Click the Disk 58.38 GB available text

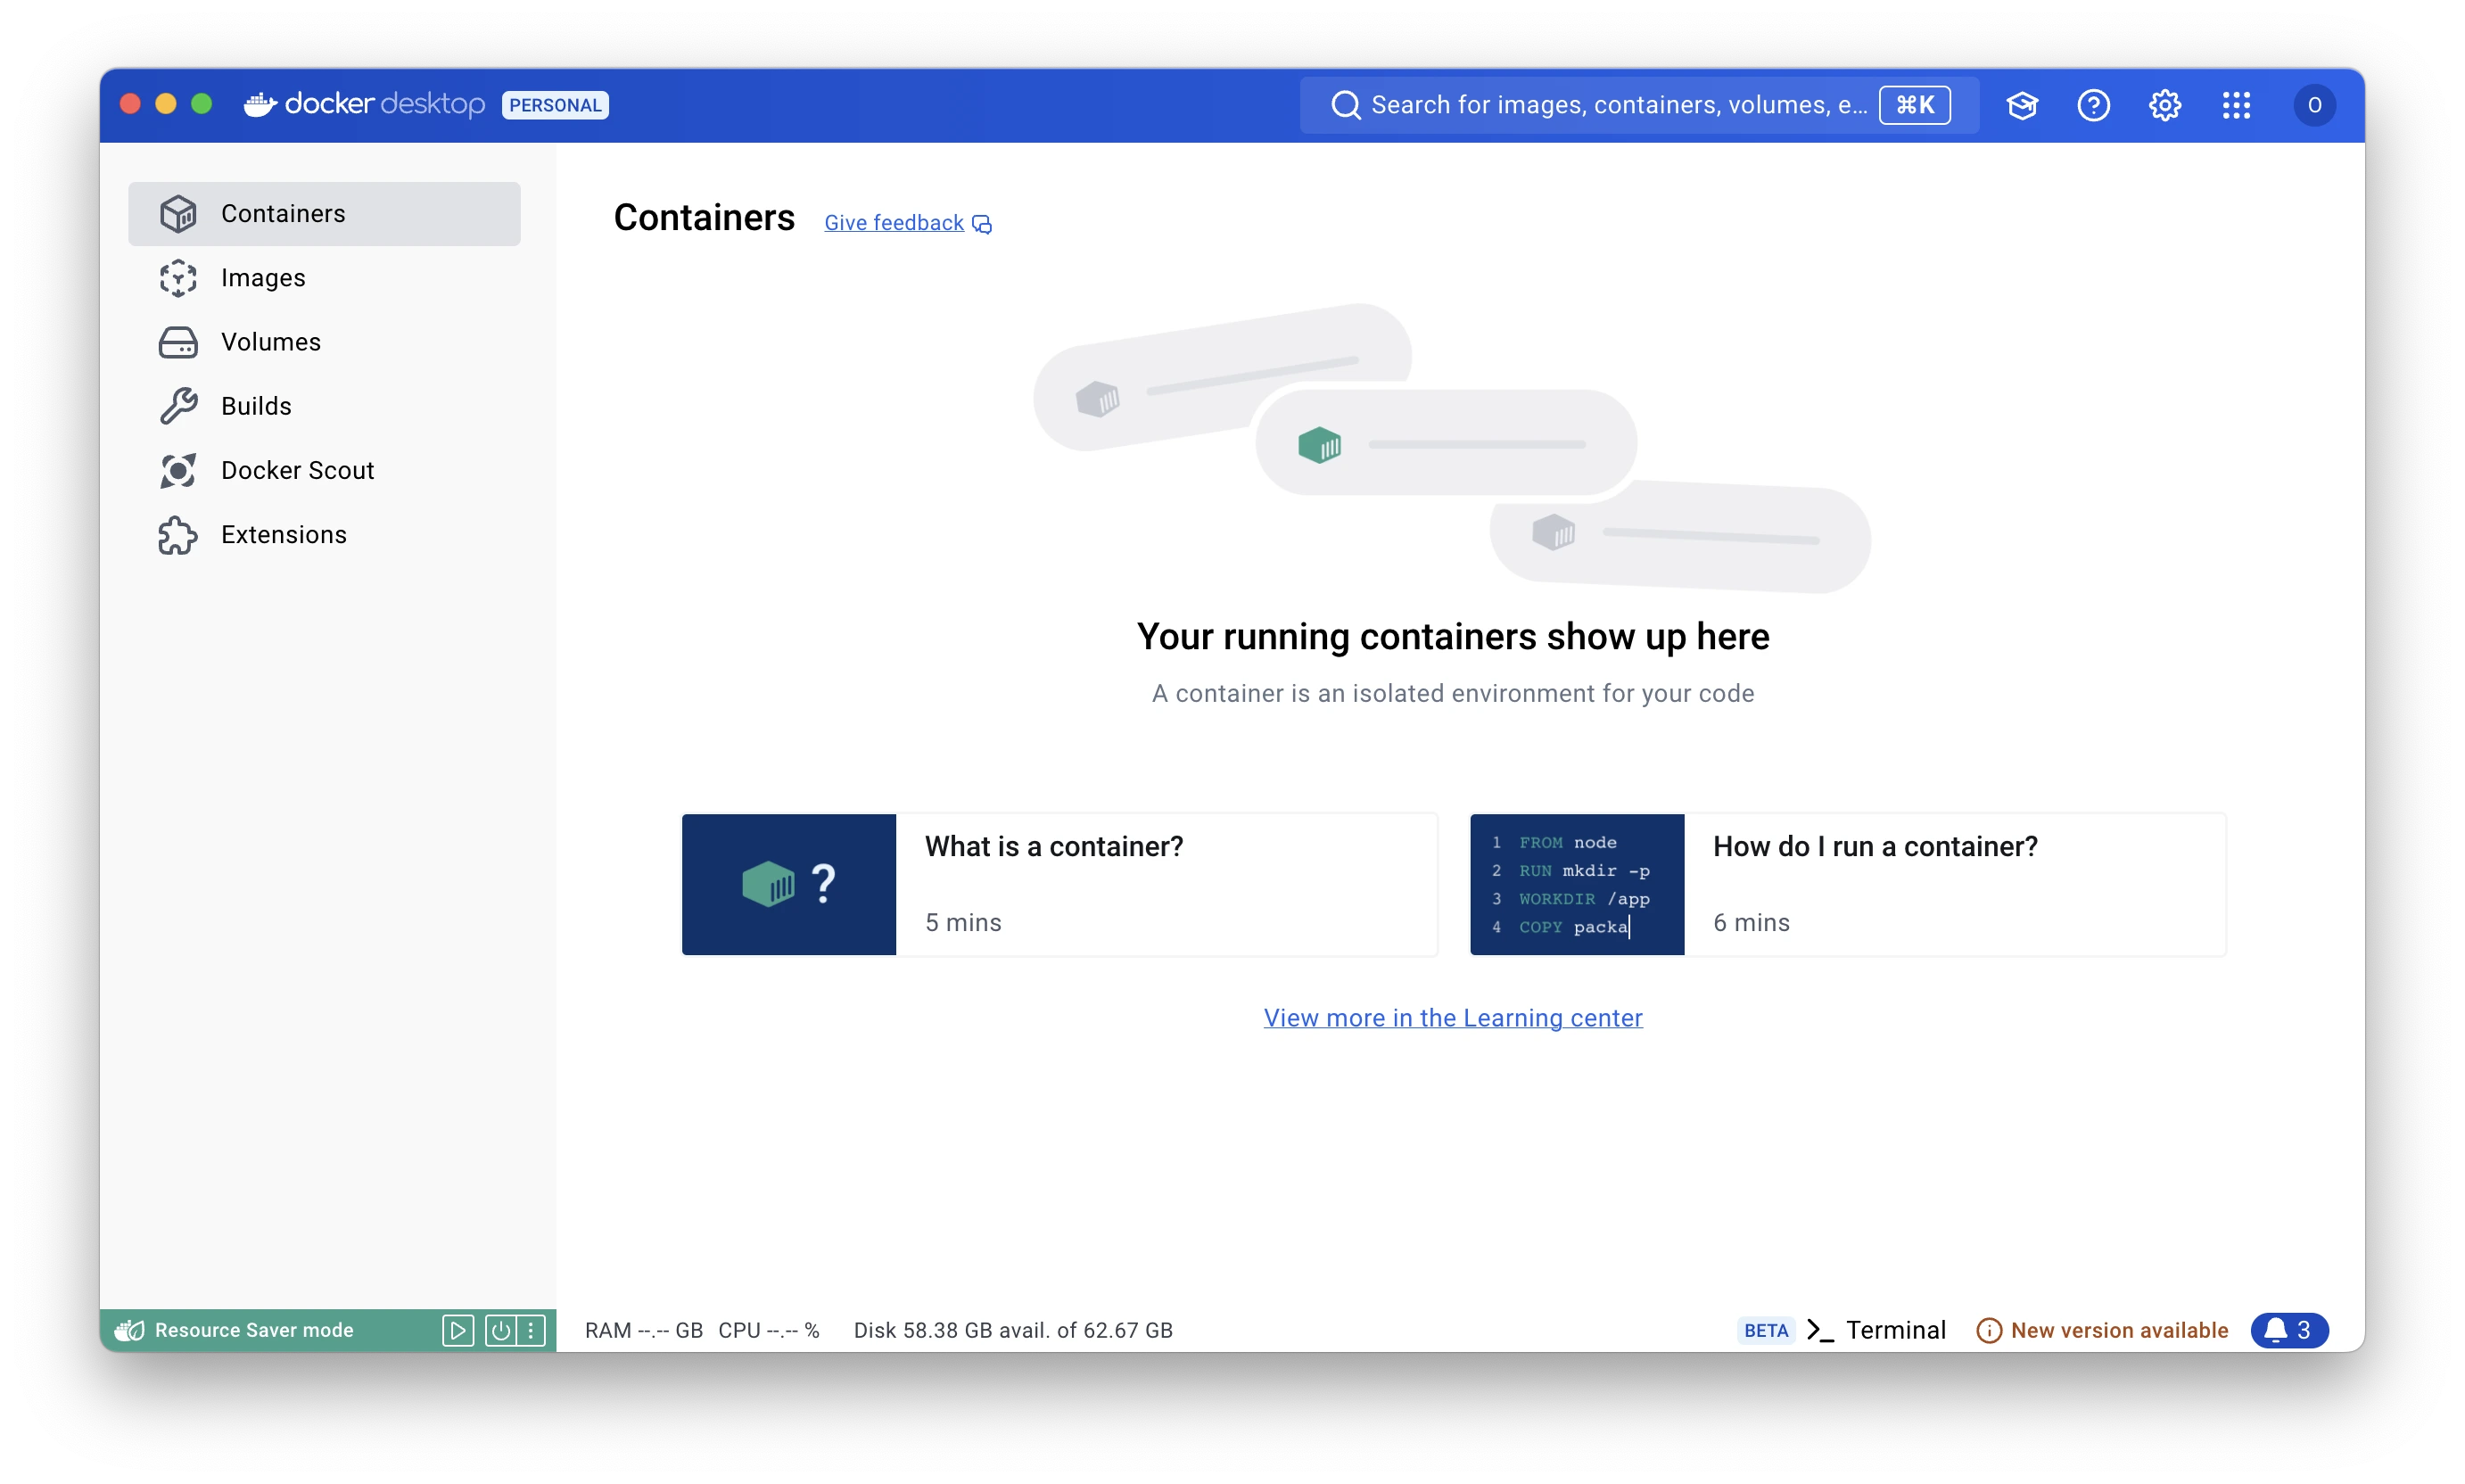pos(1012,1330)
